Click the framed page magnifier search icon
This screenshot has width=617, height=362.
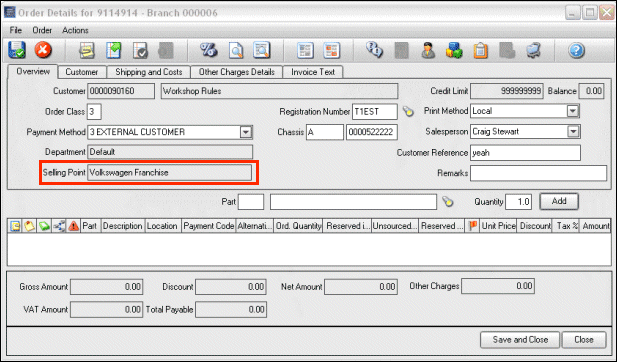click(x=262, y=50)
